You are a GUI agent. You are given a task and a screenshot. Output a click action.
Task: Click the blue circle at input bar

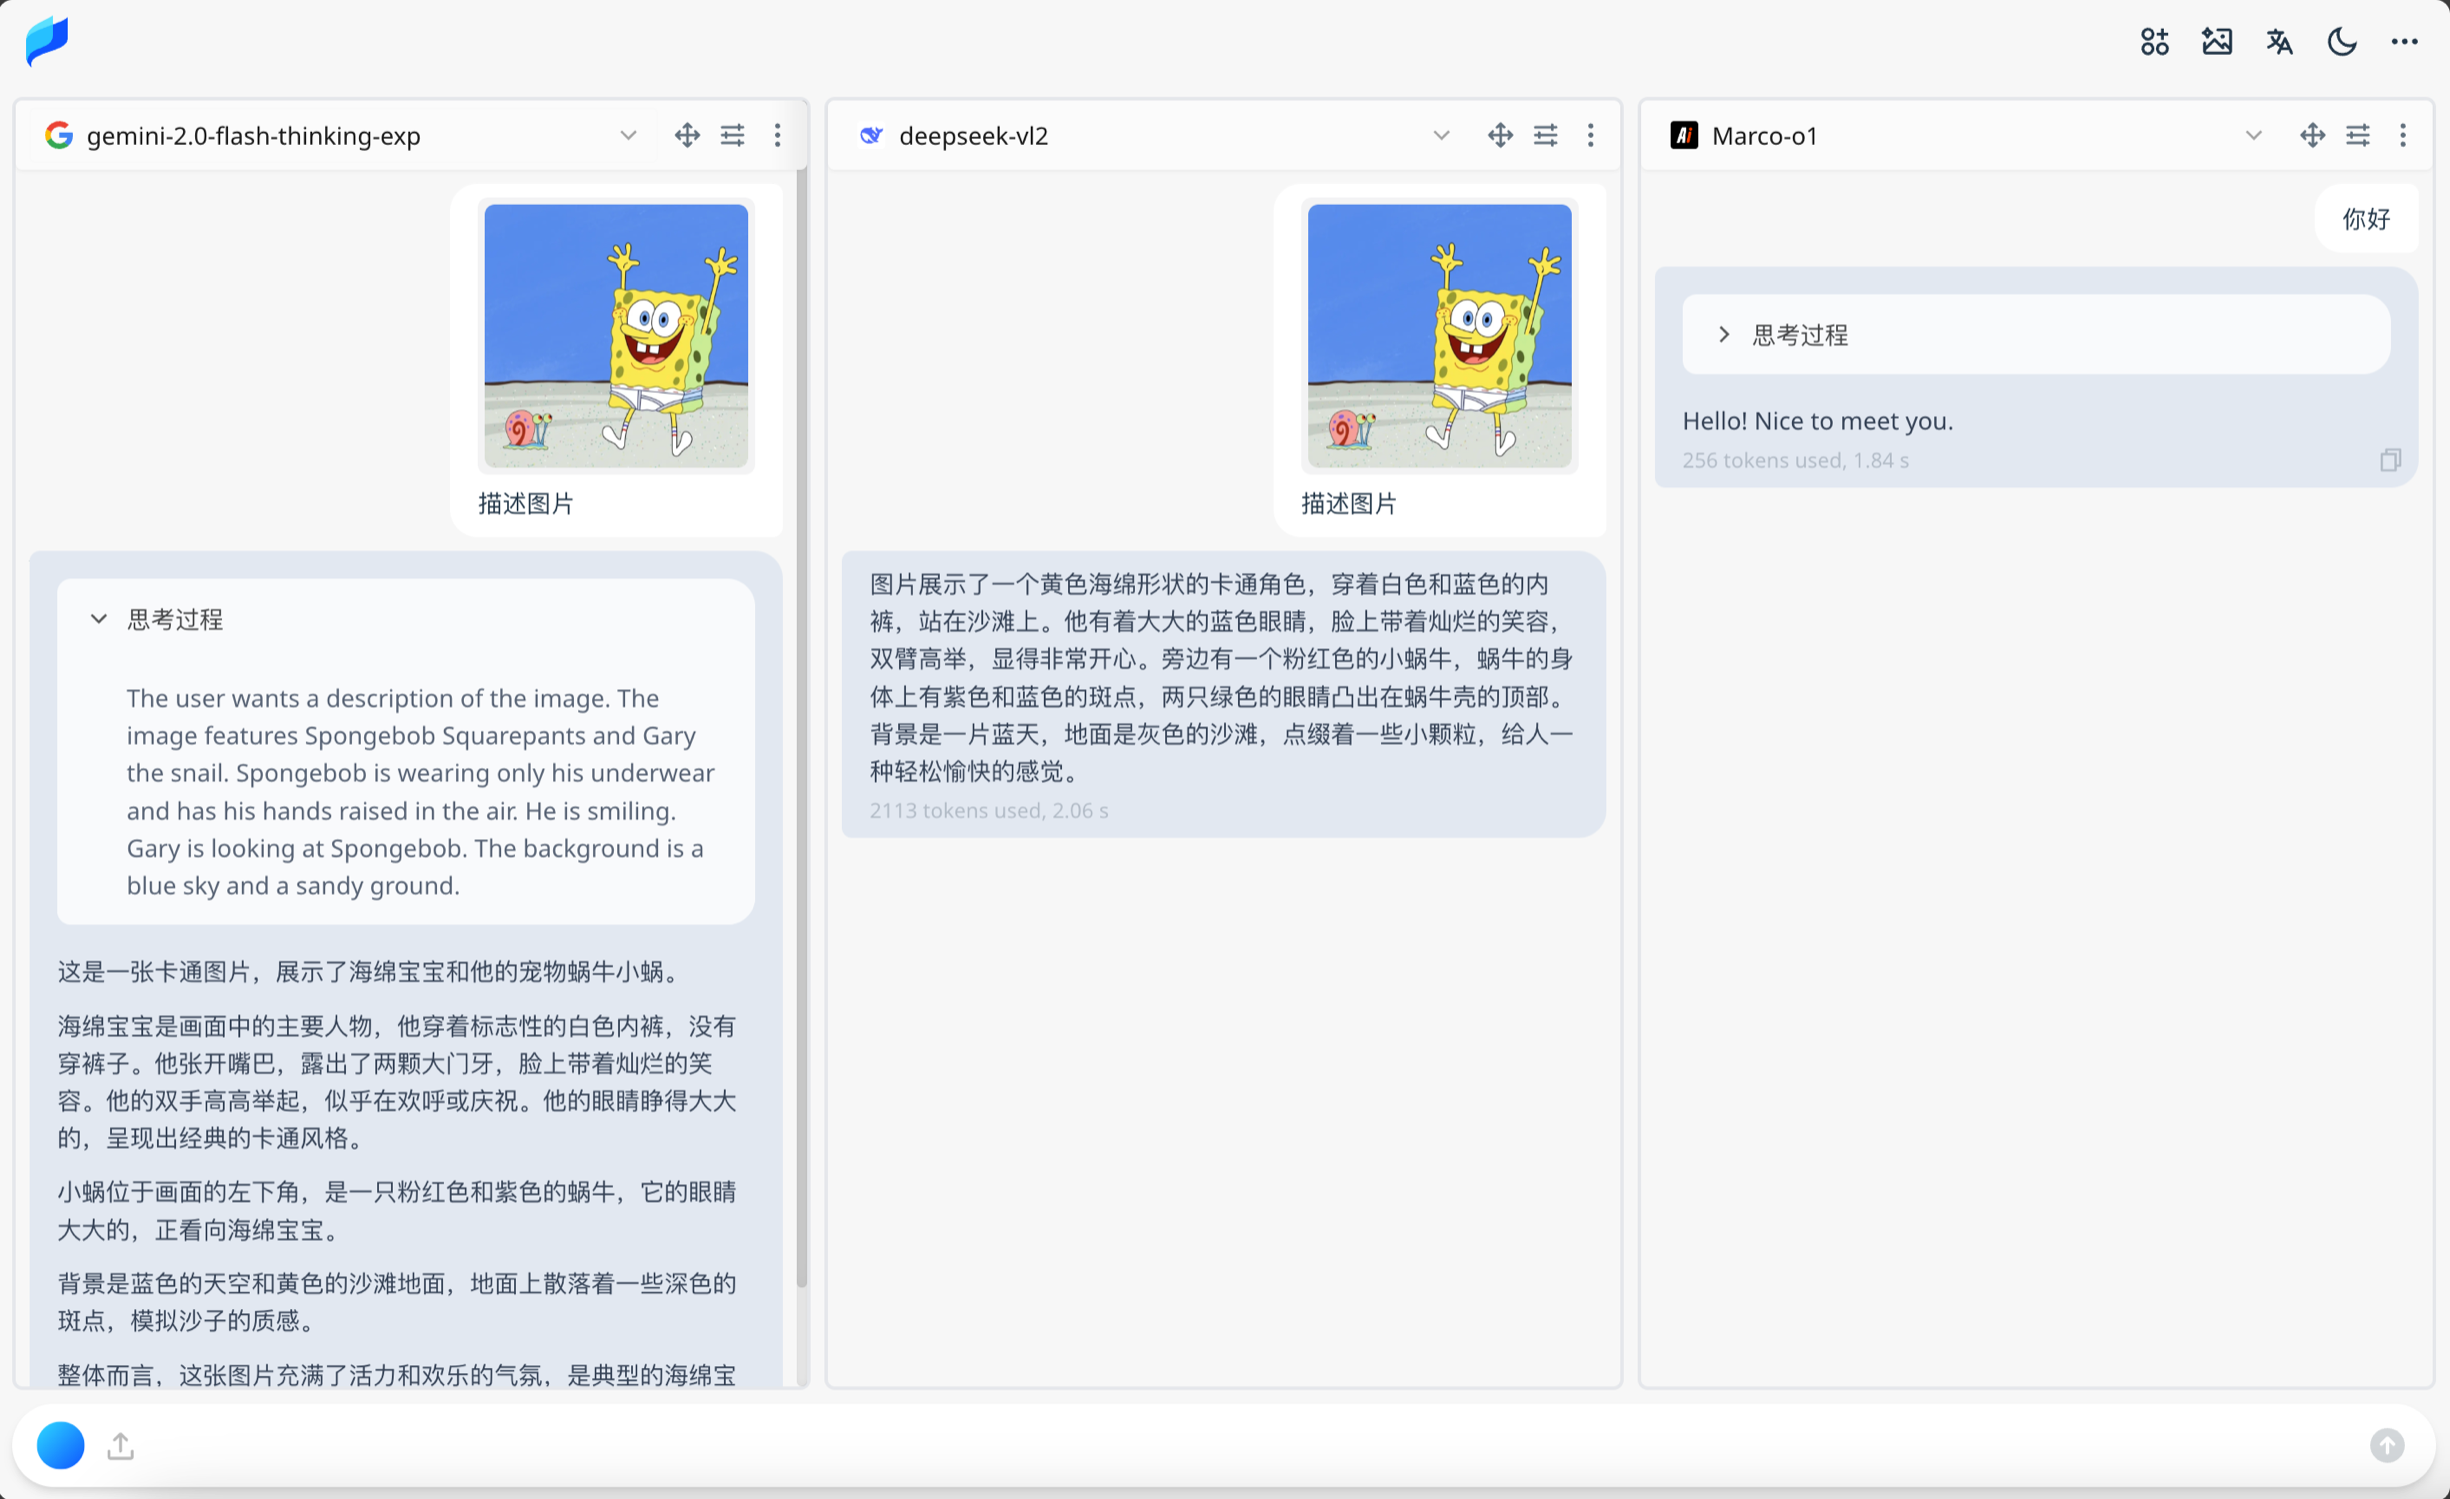[x=60, y=1445]
